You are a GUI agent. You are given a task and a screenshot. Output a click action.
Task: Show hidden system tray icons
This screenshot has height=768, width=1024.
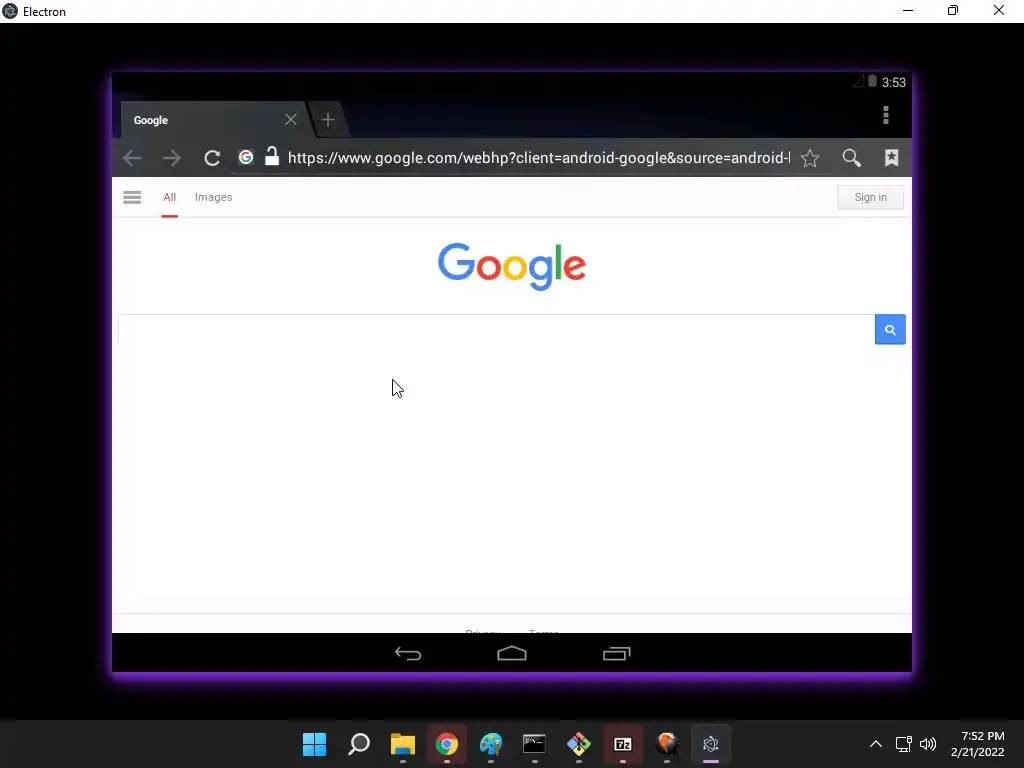[876, 744]
